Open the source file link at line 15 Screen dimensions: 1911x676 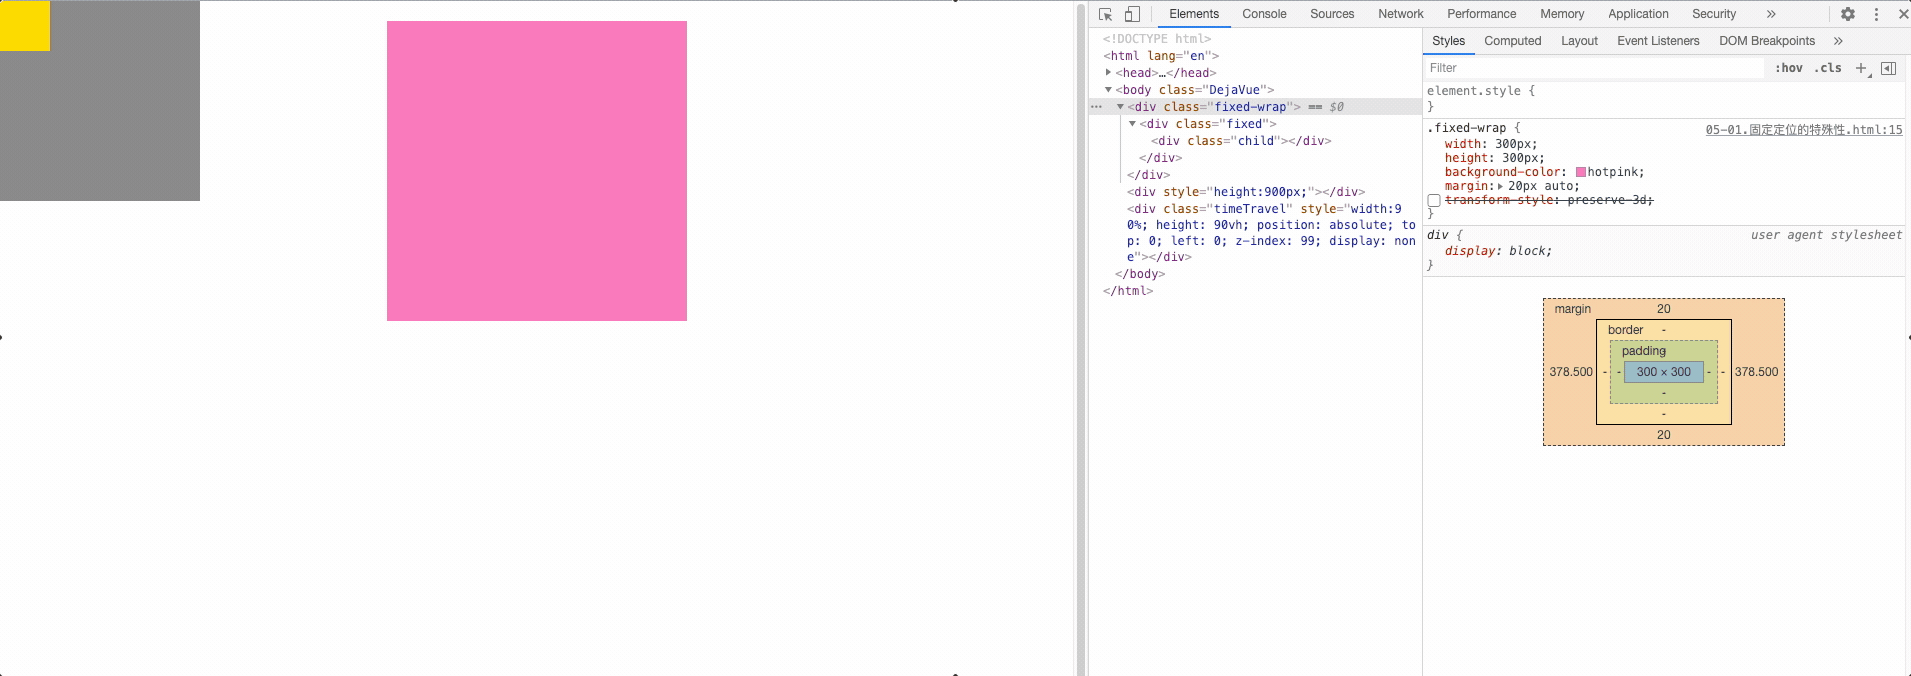pos(1803,130)
